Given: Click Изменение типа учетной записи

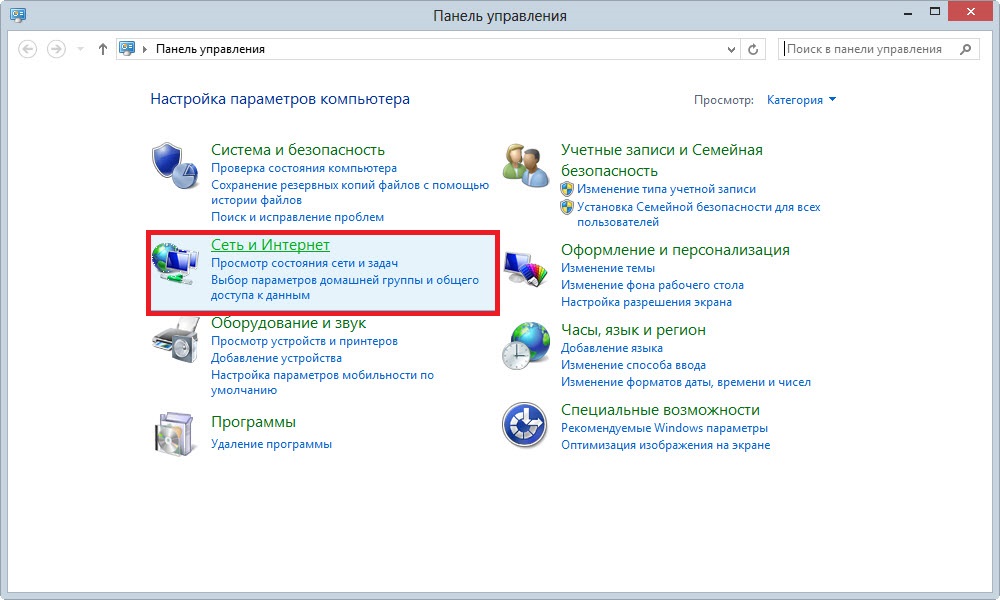Looking at the screenshot, I should (666, 189).
